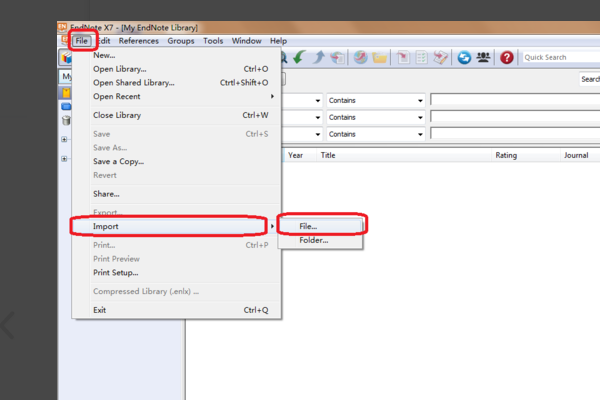
Task: Sort by the Title column header
Action: click(x=404, y=155)
